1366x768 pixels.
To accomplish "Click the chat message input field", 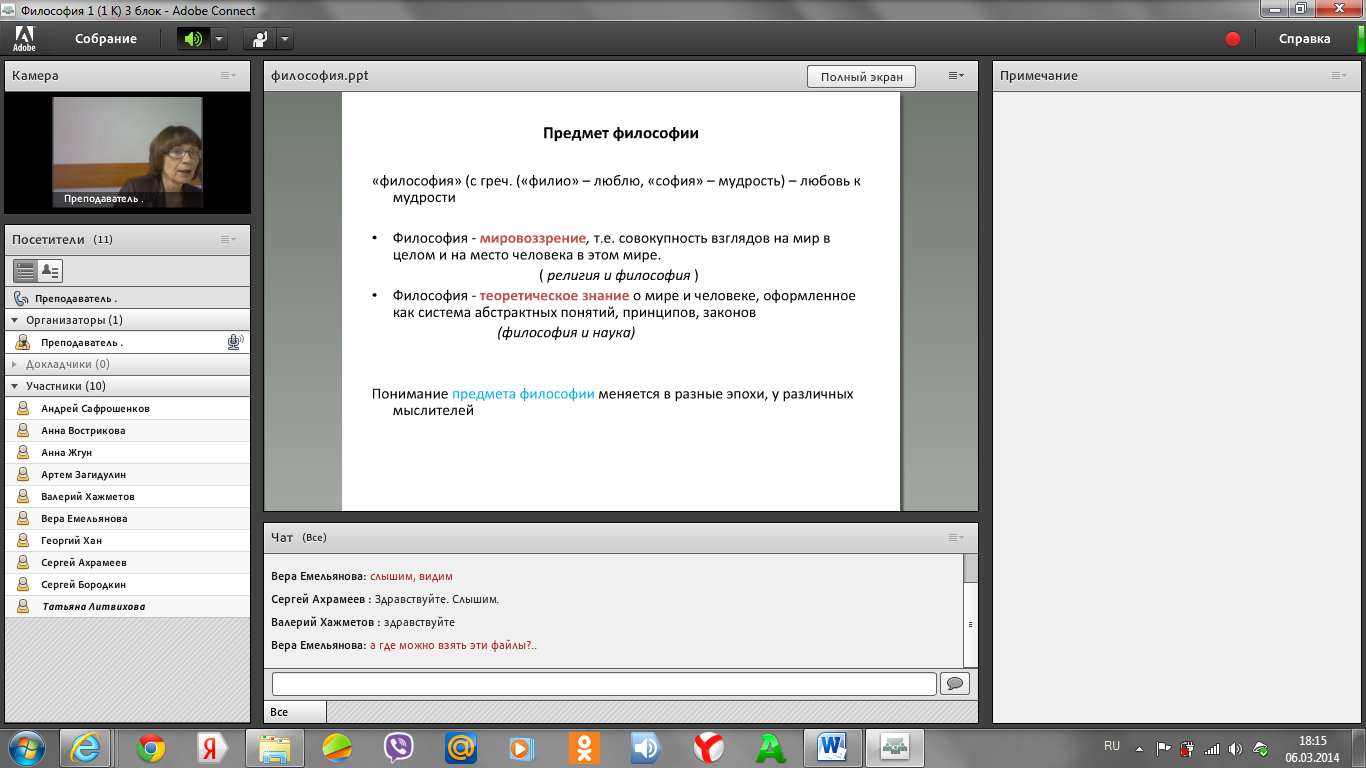I will 604,684.
